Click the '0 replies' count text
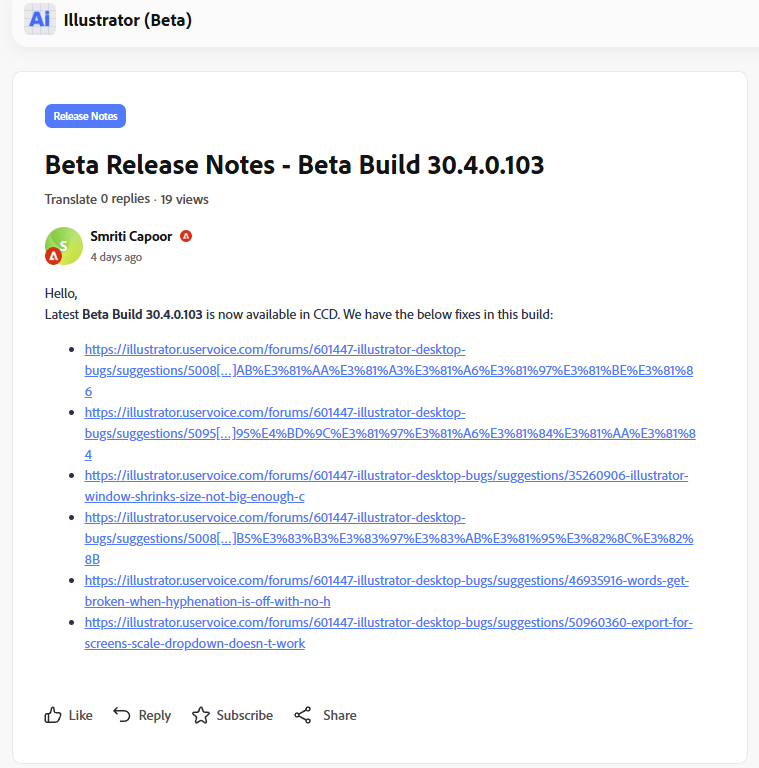Viewport: 759px width, 768px height. (125, 199)
